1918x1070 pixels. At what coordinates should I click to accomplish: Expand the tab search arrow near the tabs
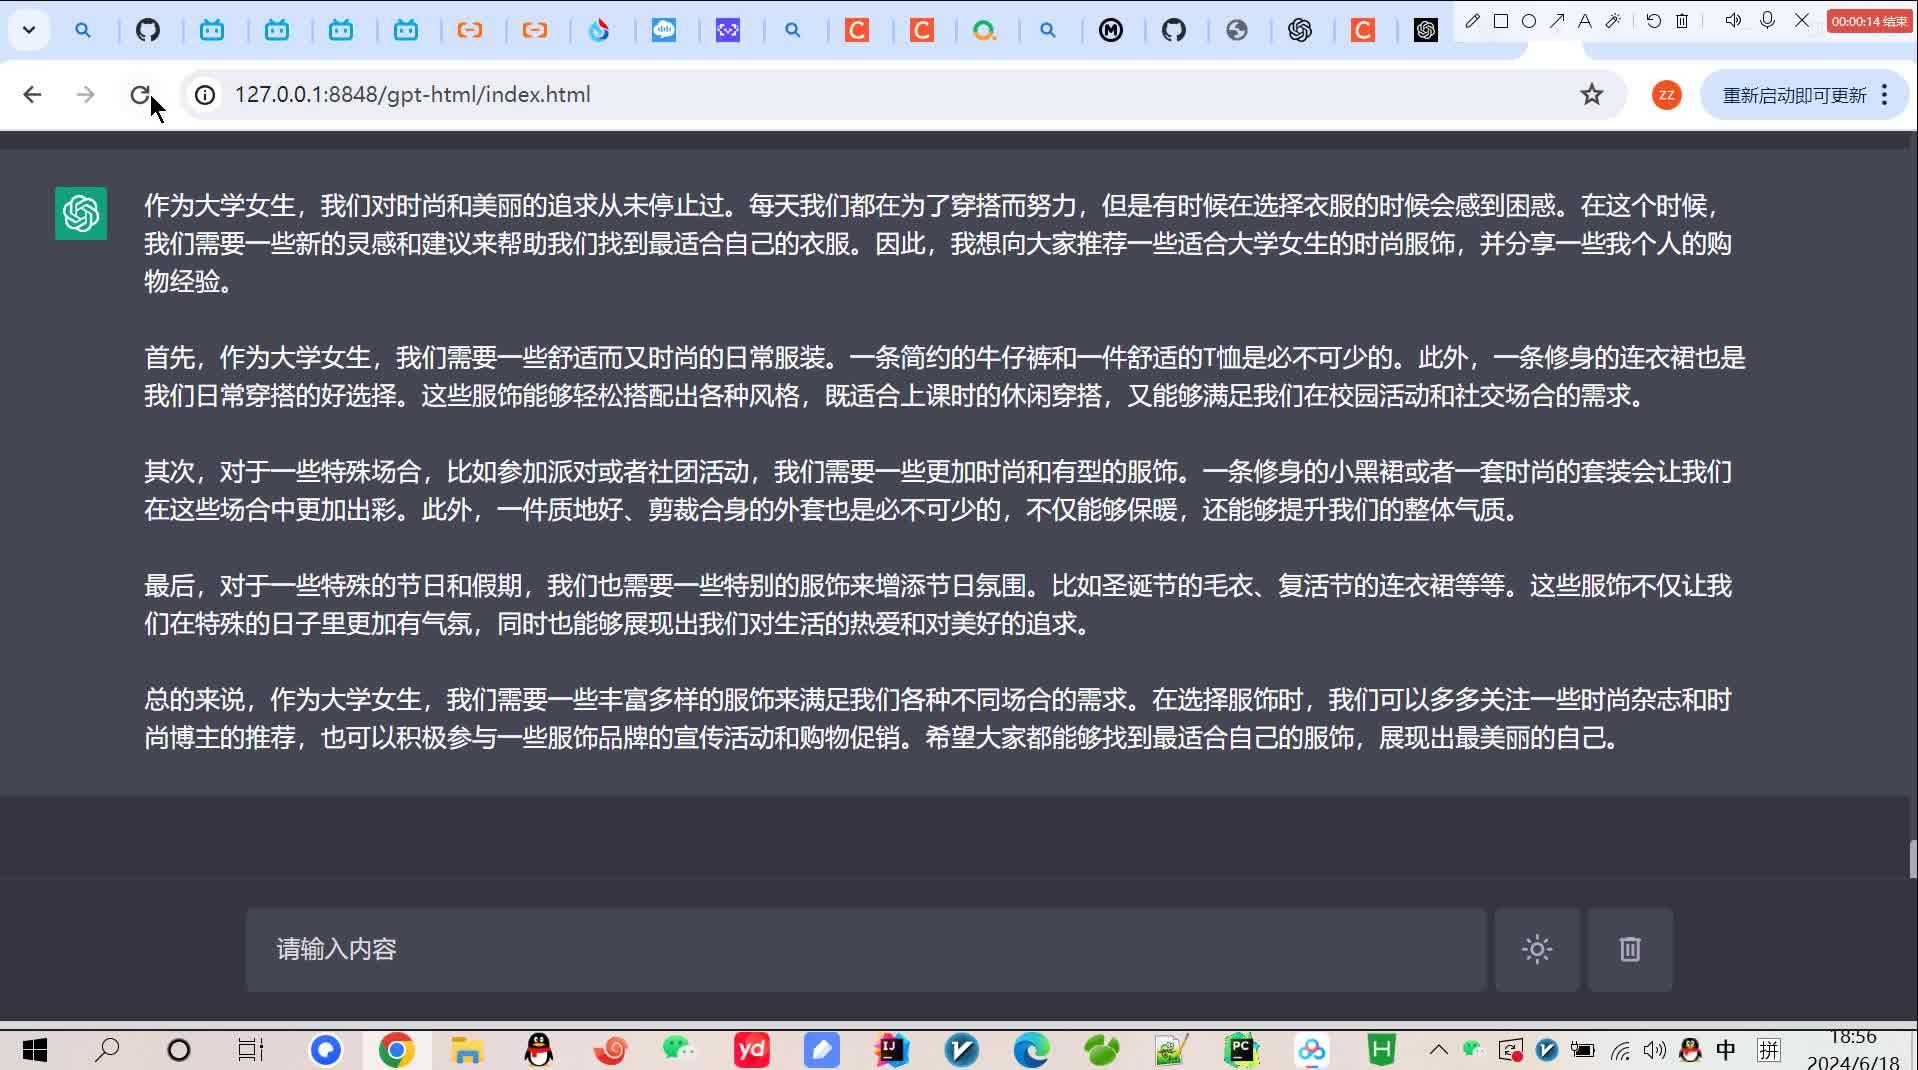[28, 30]
